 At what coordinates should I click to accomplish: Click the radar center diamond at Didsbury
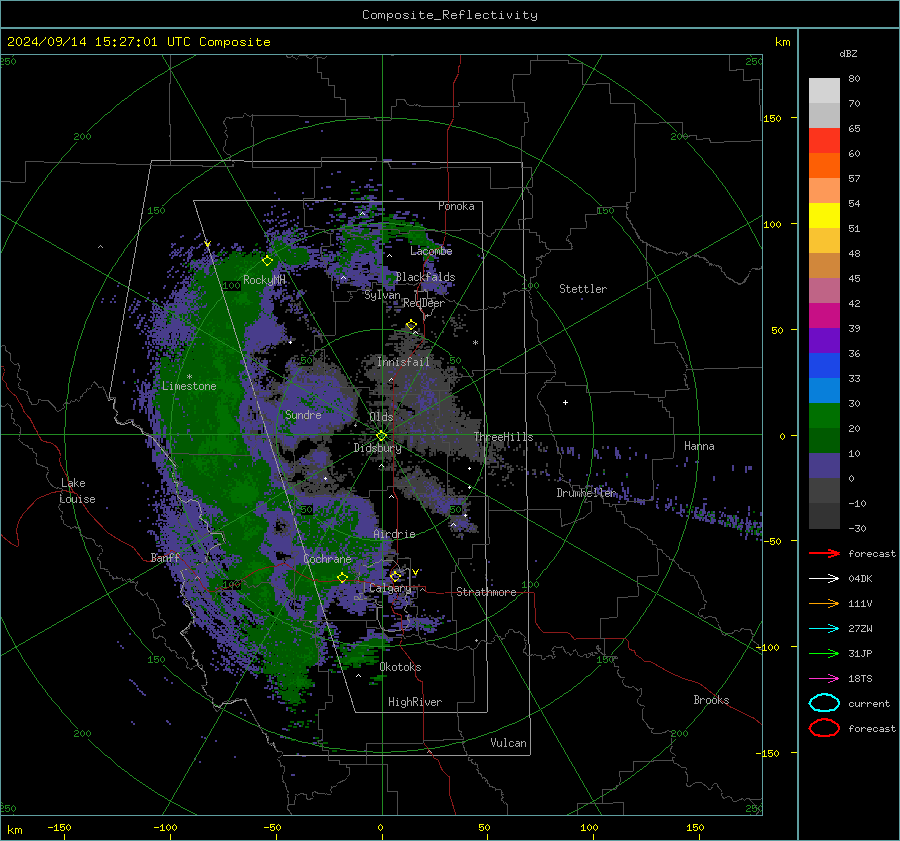[381, 436]
